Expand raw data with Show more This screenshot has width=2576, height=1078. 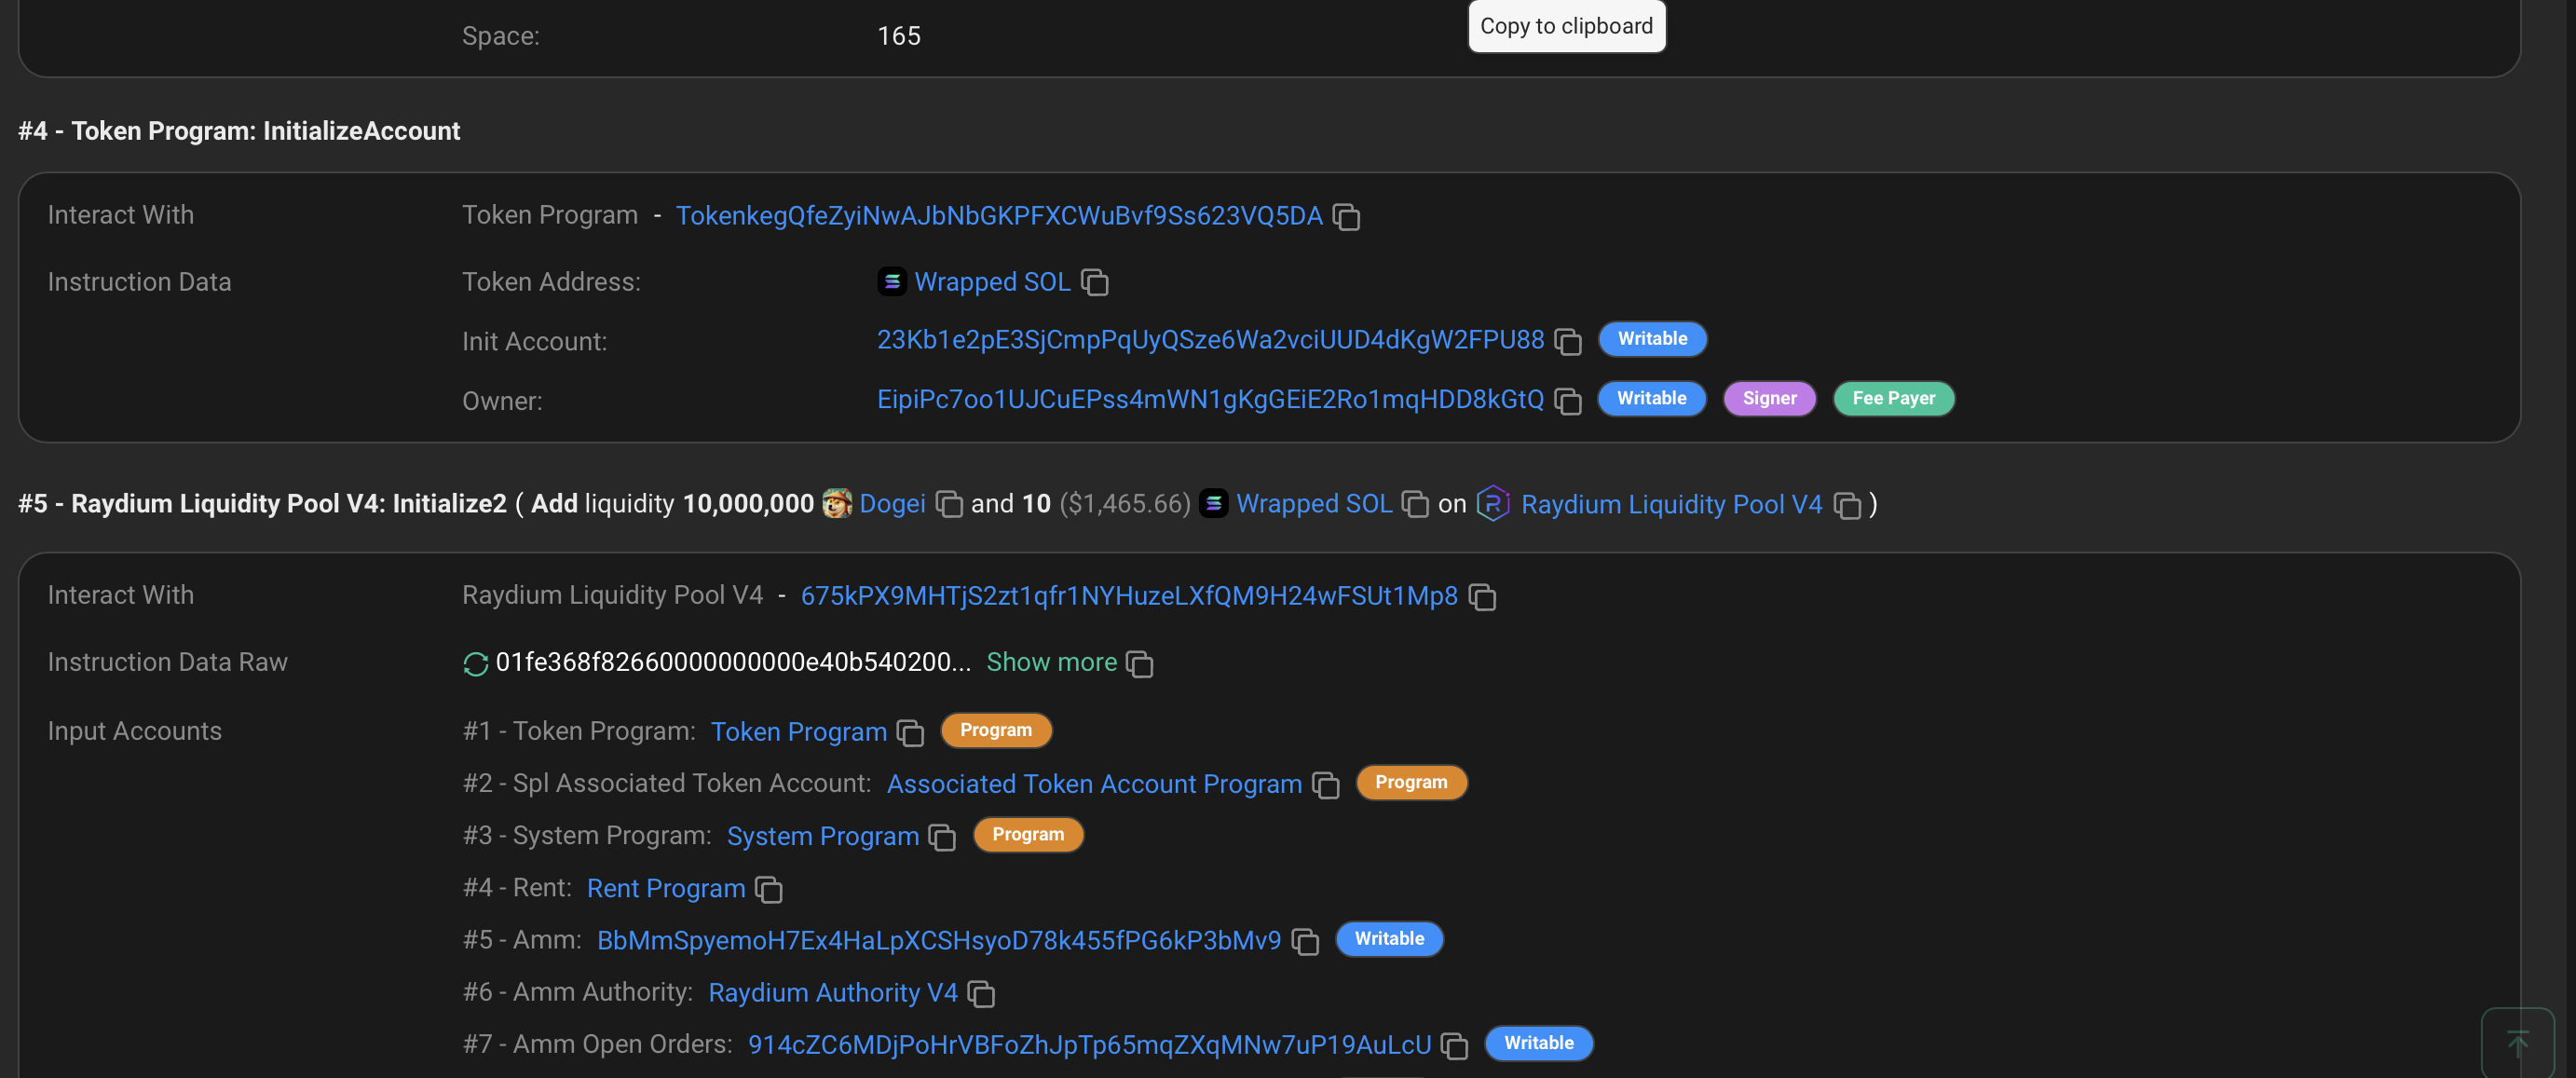pos(1051,662)
